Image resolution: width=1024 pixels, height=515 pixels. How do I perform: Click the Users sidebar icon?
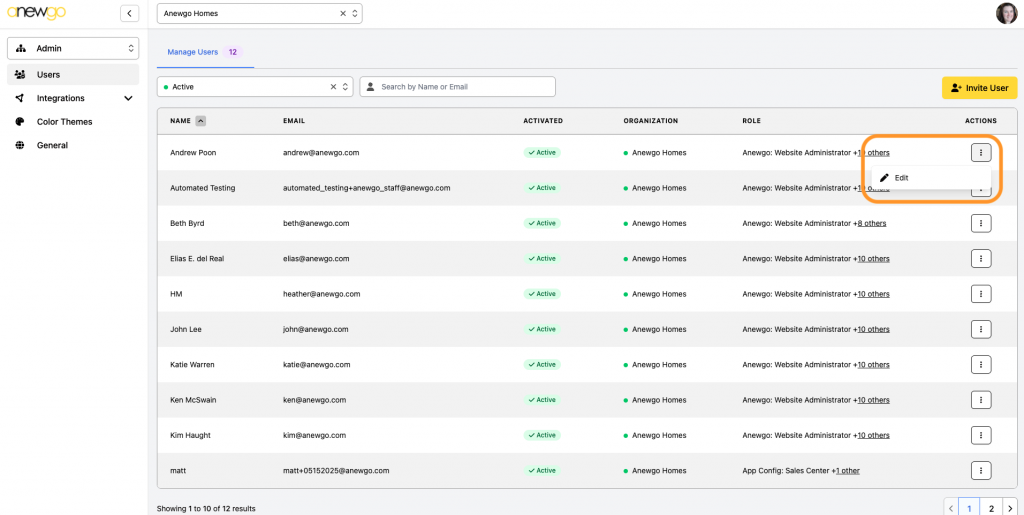(x=20, y=74)
